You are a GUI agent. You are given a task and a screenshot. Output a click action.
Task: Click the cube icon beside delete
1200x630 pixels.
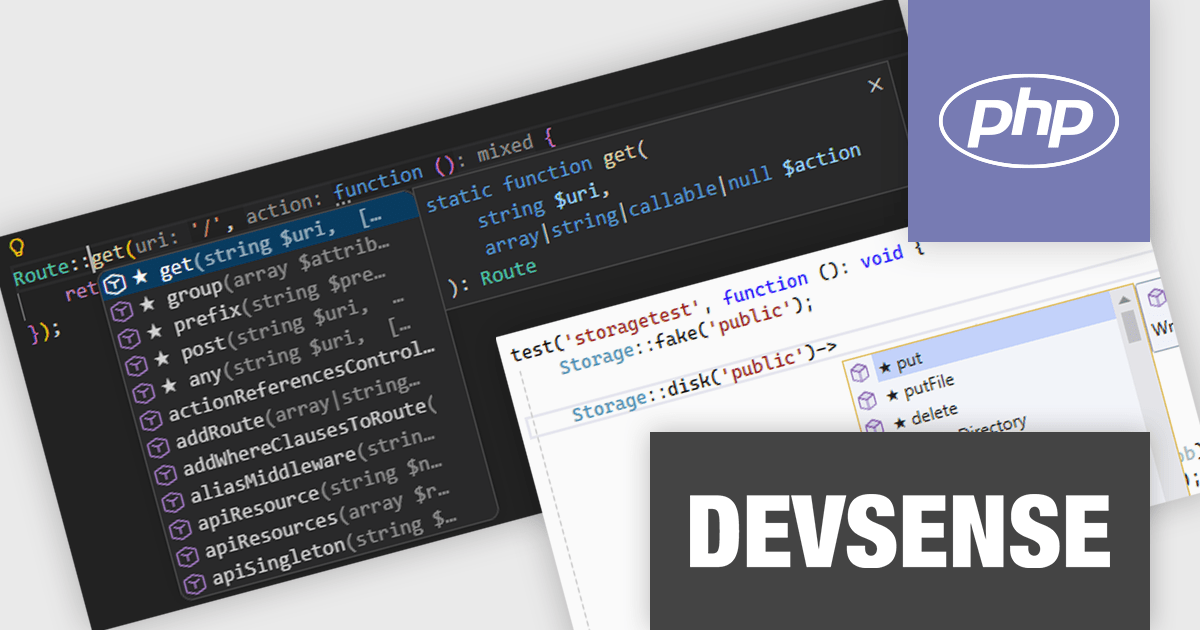tap(874, 426)
